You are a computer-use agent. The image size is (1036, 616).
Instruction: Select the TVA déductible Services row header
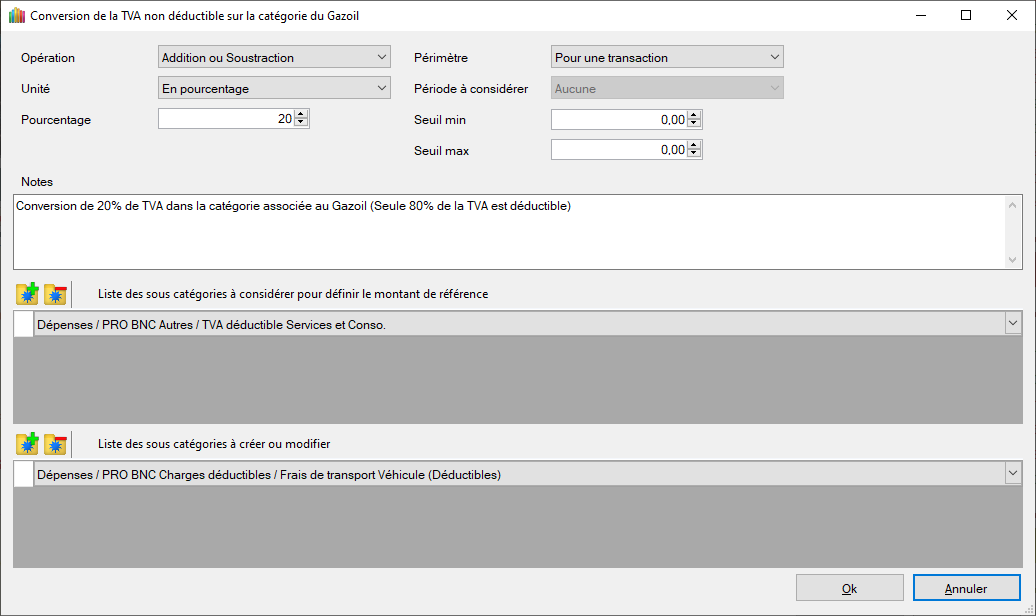click(x=23, y=324)
